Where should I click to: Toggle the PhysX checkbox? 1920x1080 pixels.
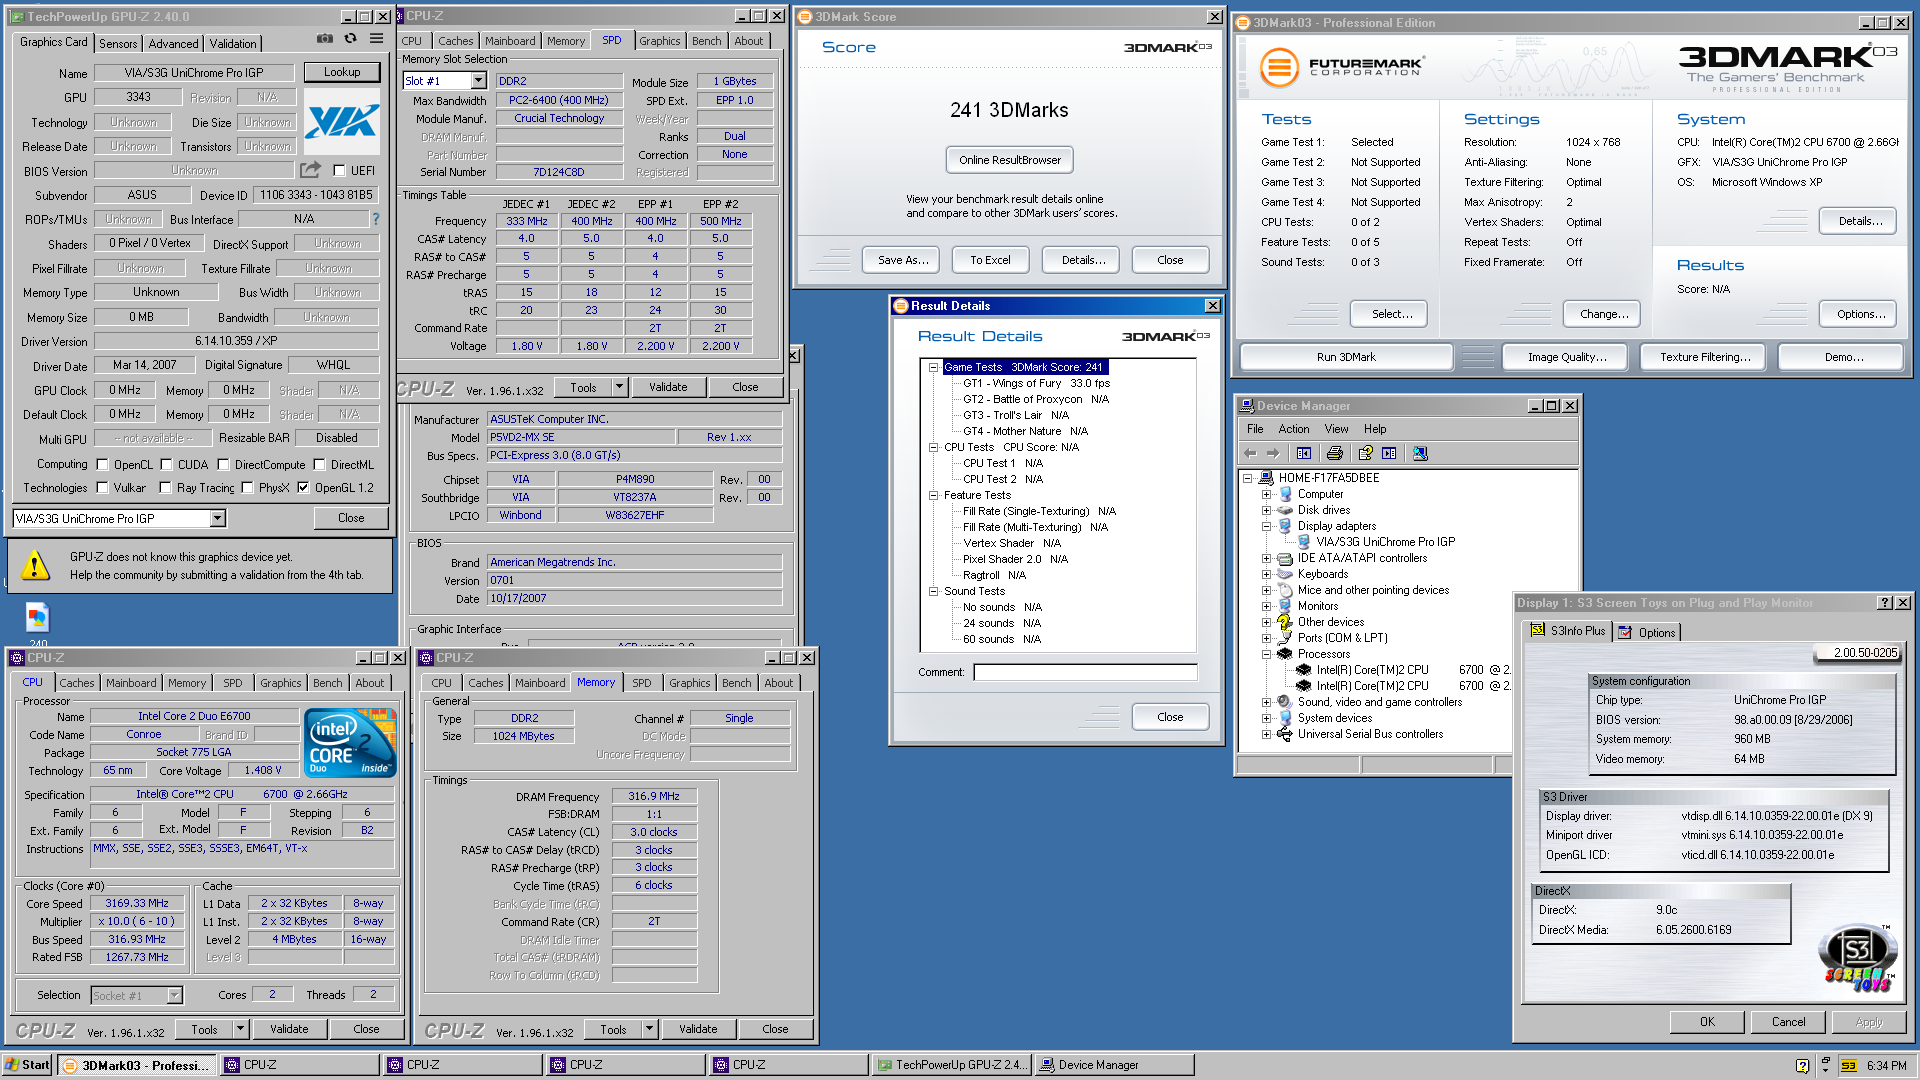pyautogui.click(x=246, y=488)
